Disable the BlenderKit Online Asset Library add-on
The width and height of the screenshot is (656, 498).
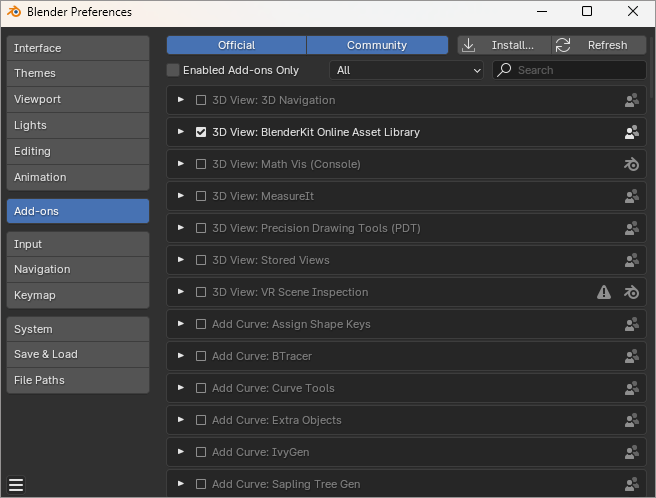pyautogui.click(x=201, y=132)
